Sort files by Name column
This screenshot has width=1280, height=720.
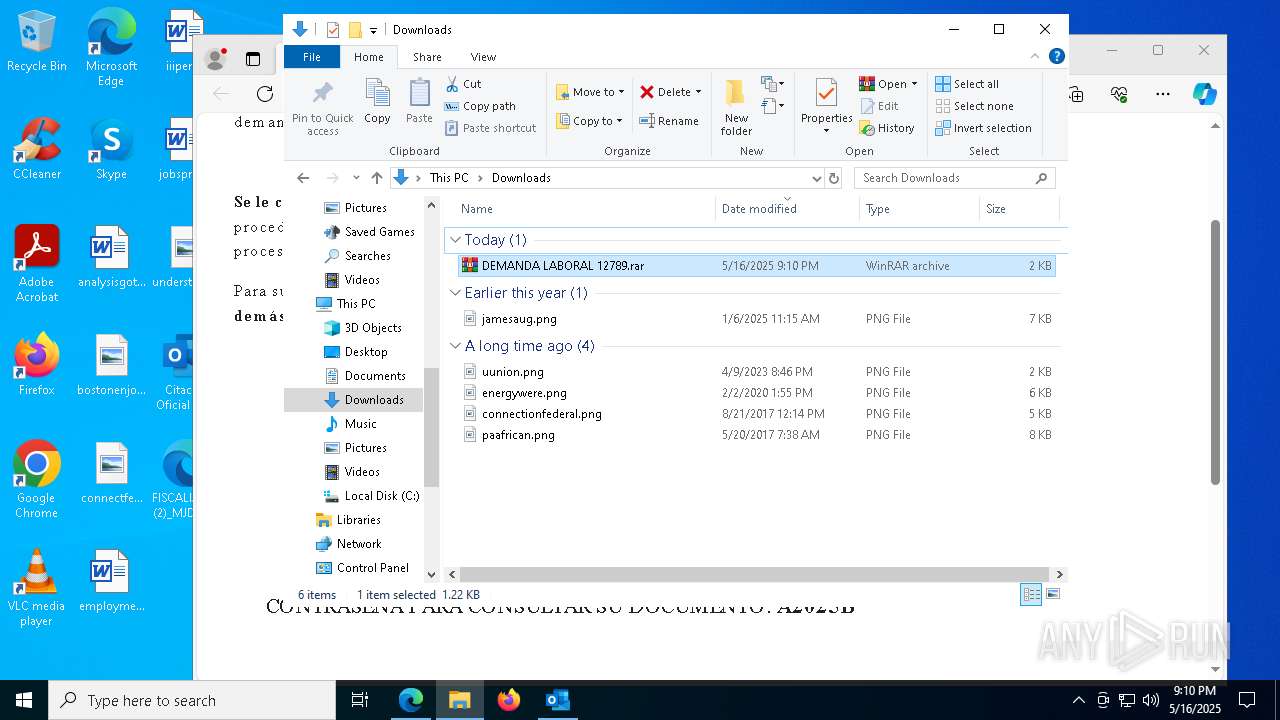[x=585, y=209]
